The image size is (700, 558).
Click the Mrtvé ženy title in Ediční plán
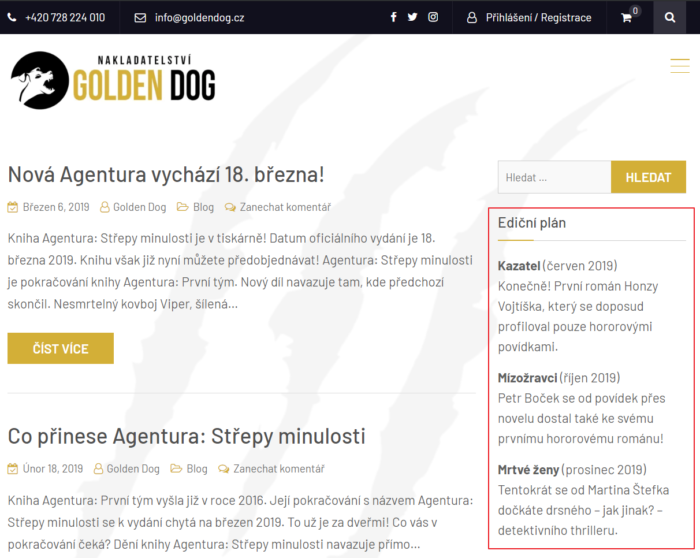[x=529, y=470]
